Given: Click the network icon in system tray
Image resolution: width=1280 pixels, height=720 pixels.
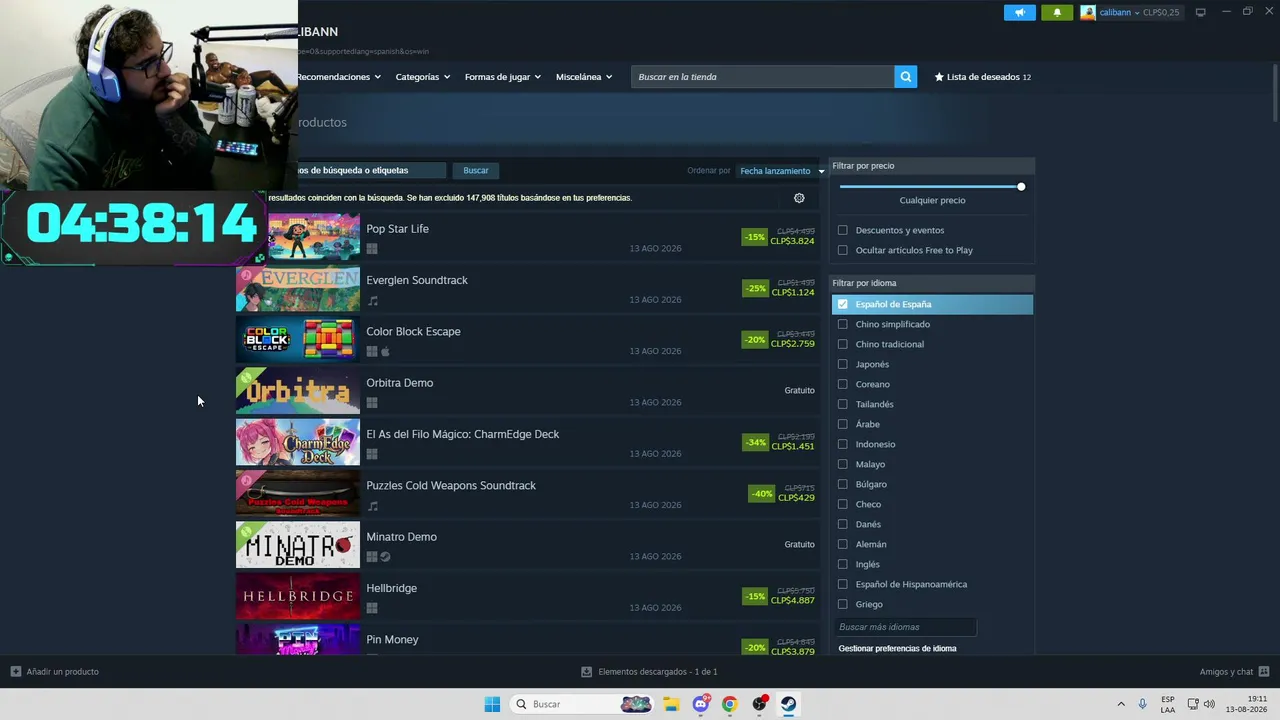Looking at the screenshot, I should pos(1193,704).
